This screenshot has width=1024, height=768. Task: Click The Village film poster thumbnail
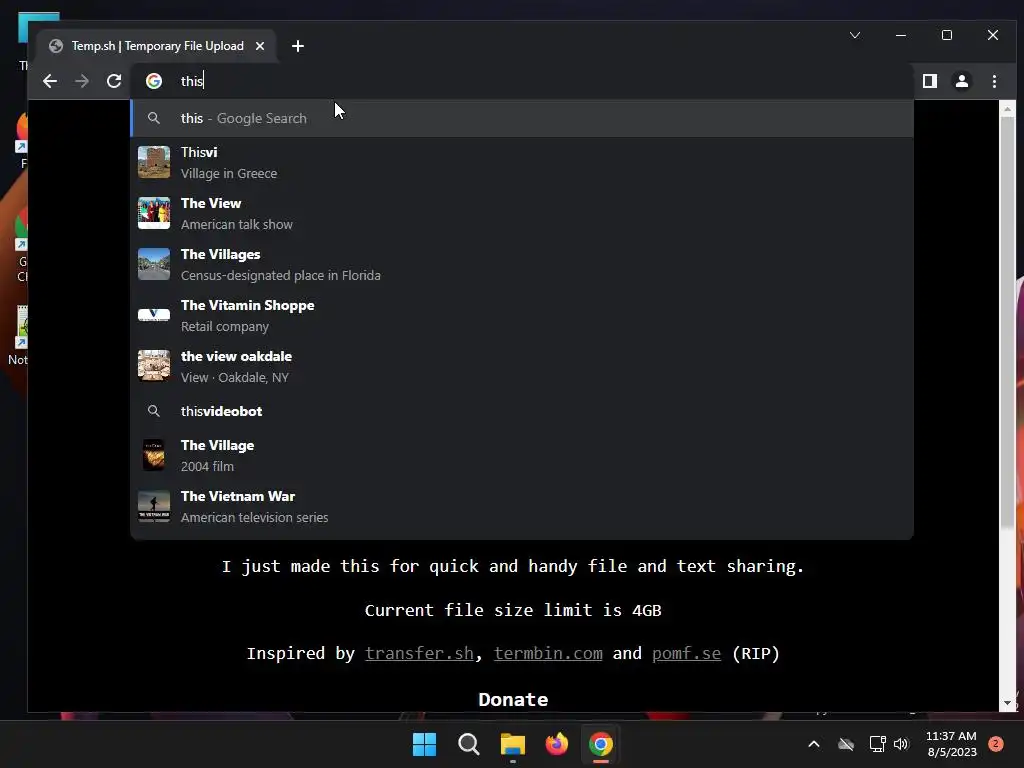(x=154, y=455)
